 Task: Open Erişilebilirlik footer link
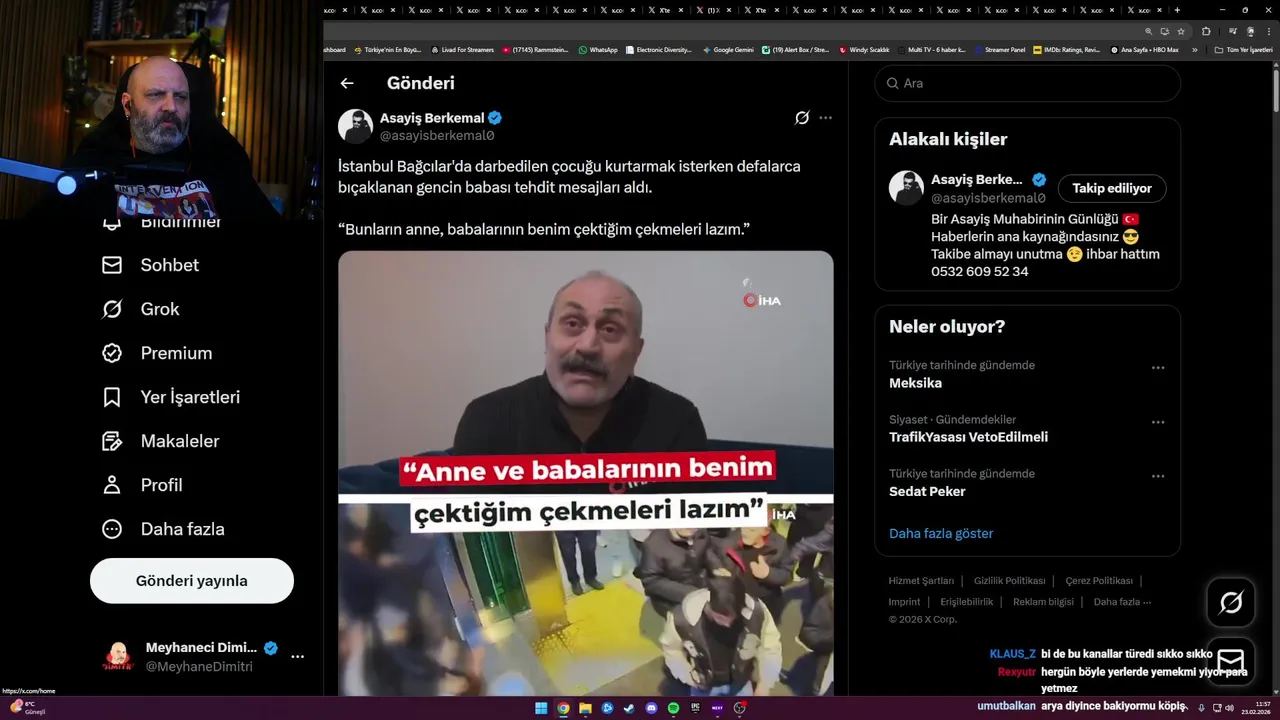[966, 602]
